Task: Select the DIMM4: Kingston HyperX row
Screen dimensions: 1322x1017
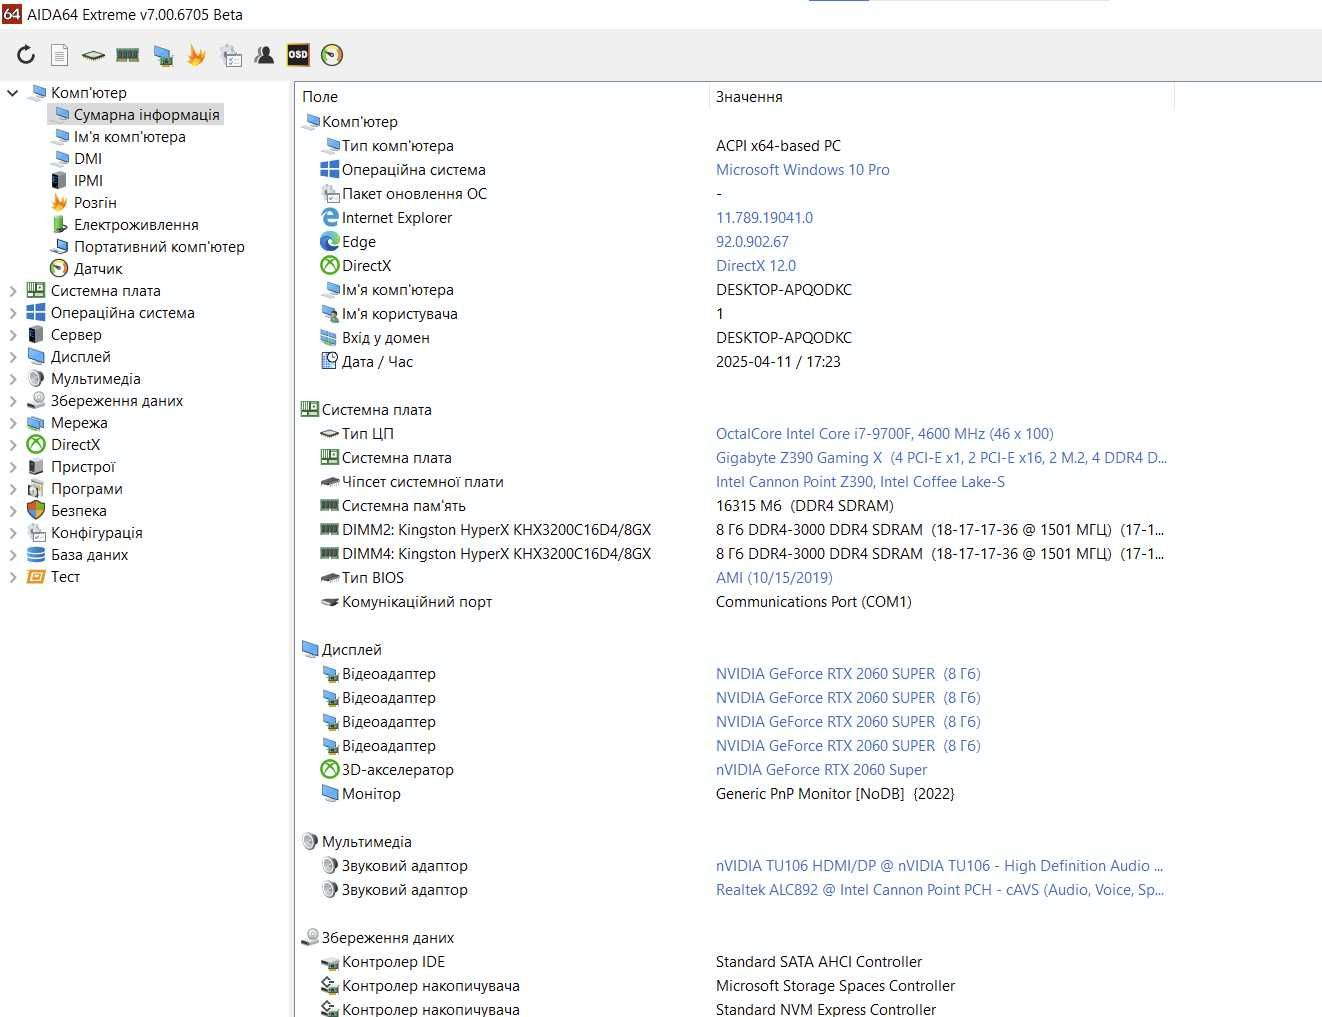Action: point(735,553)
